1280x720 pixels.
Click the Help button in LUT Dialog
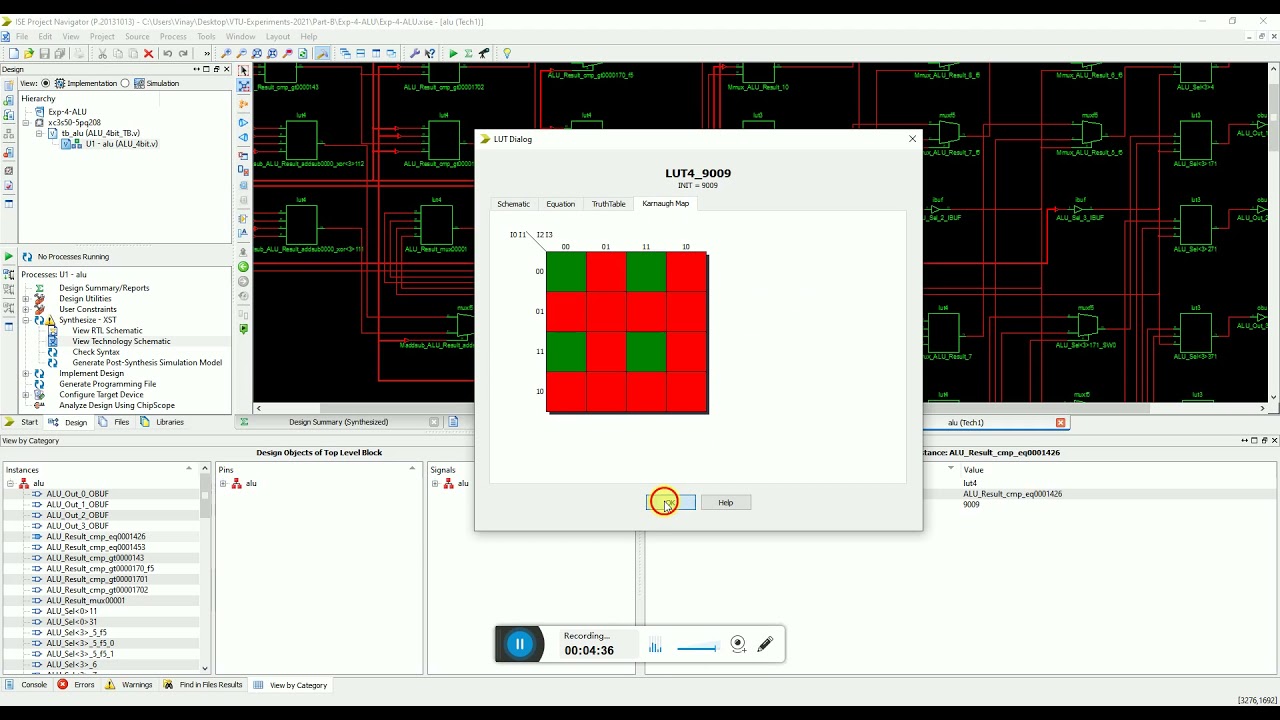[x=726, y=502]
